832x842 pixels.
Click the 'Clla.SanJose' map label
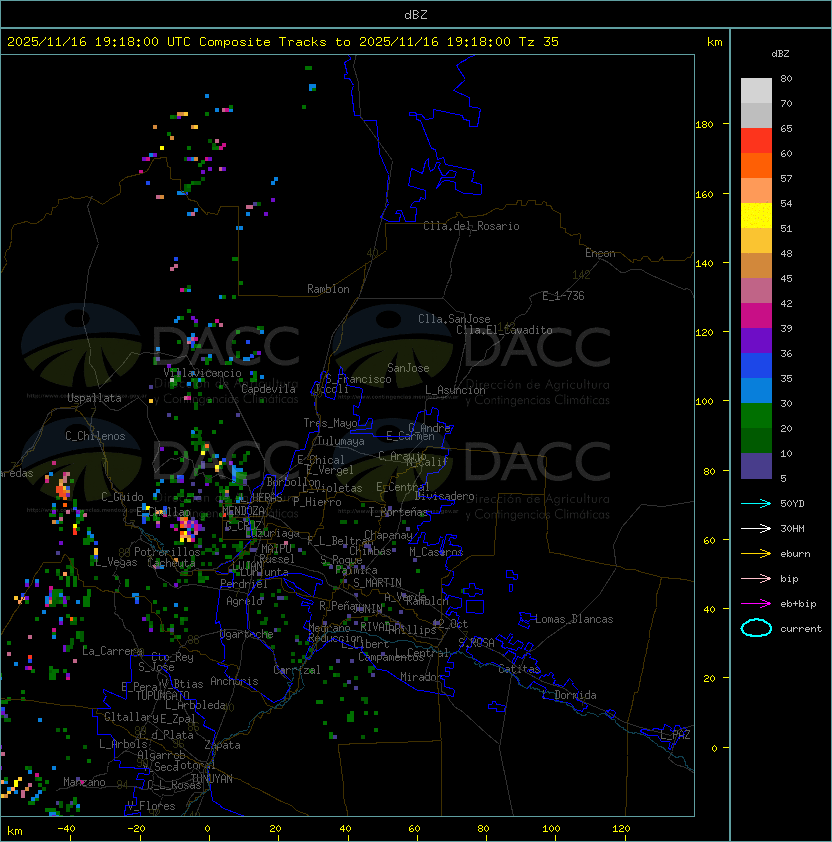(x=454, y=318)
